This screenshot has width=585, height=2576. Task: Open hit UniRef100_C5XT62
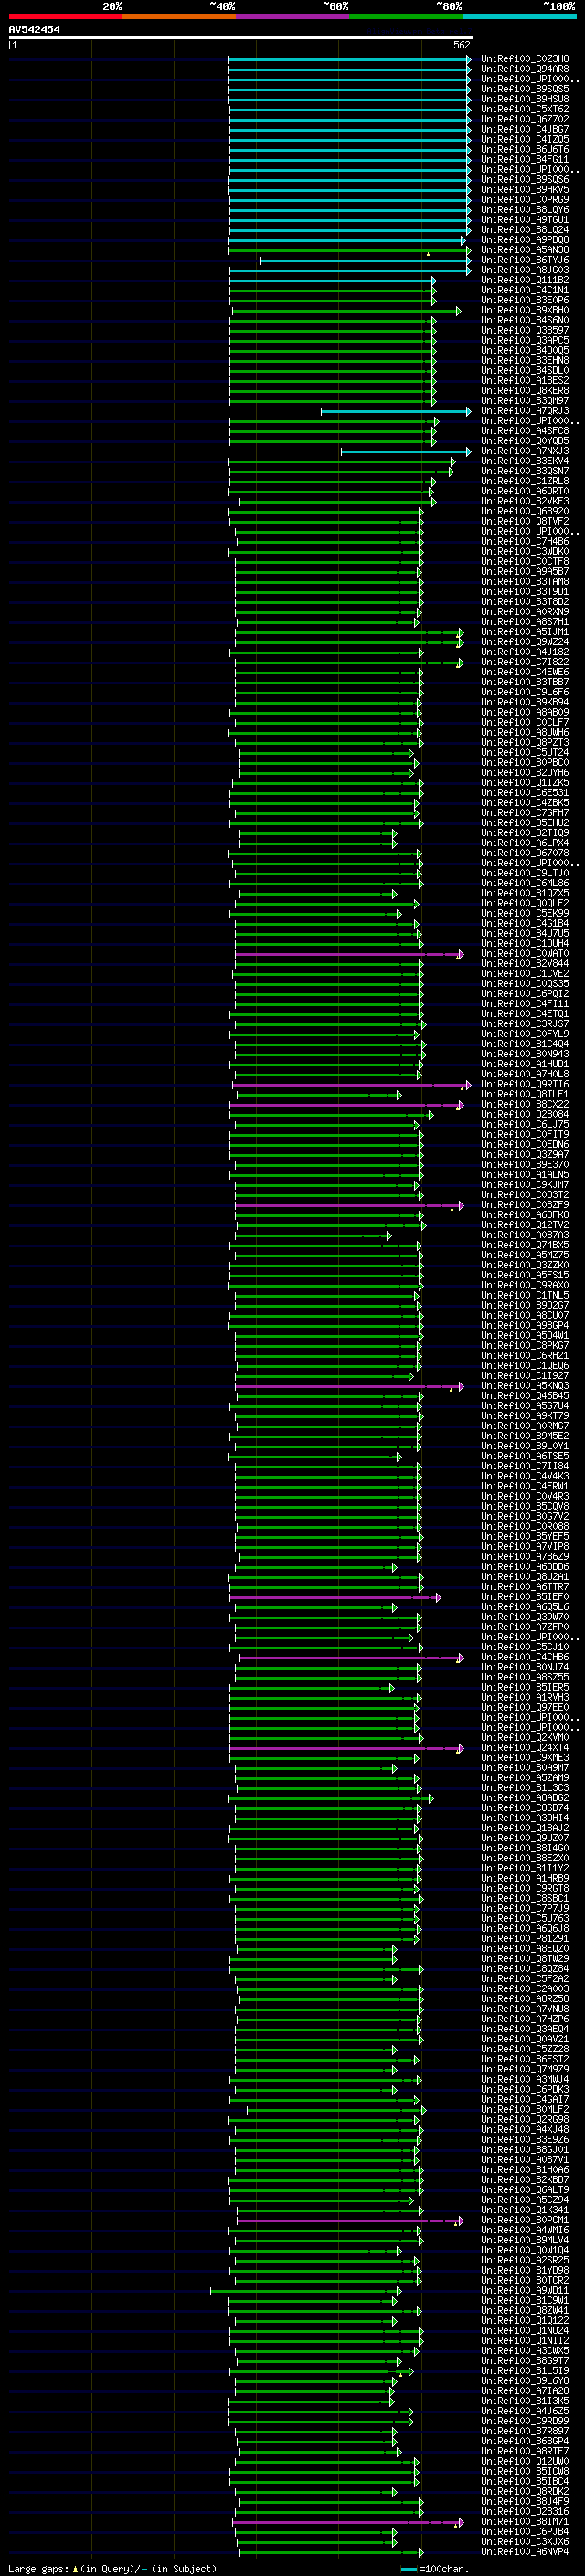(x=525, y=109)
